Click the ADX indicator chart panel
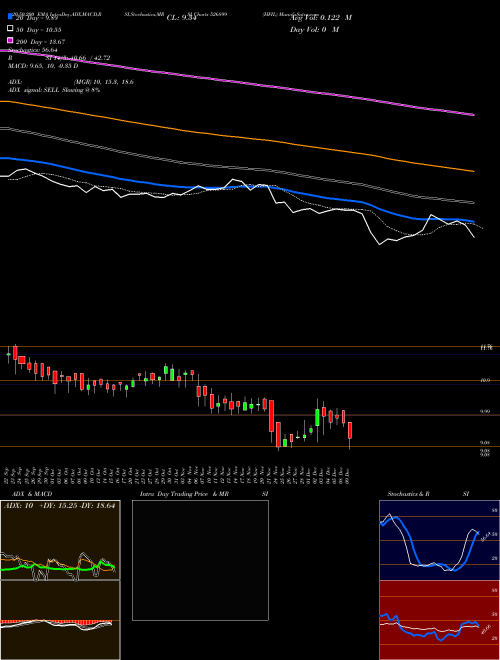Image resolution: width=500 pixels, height=660 pixels. pos(60,540)
